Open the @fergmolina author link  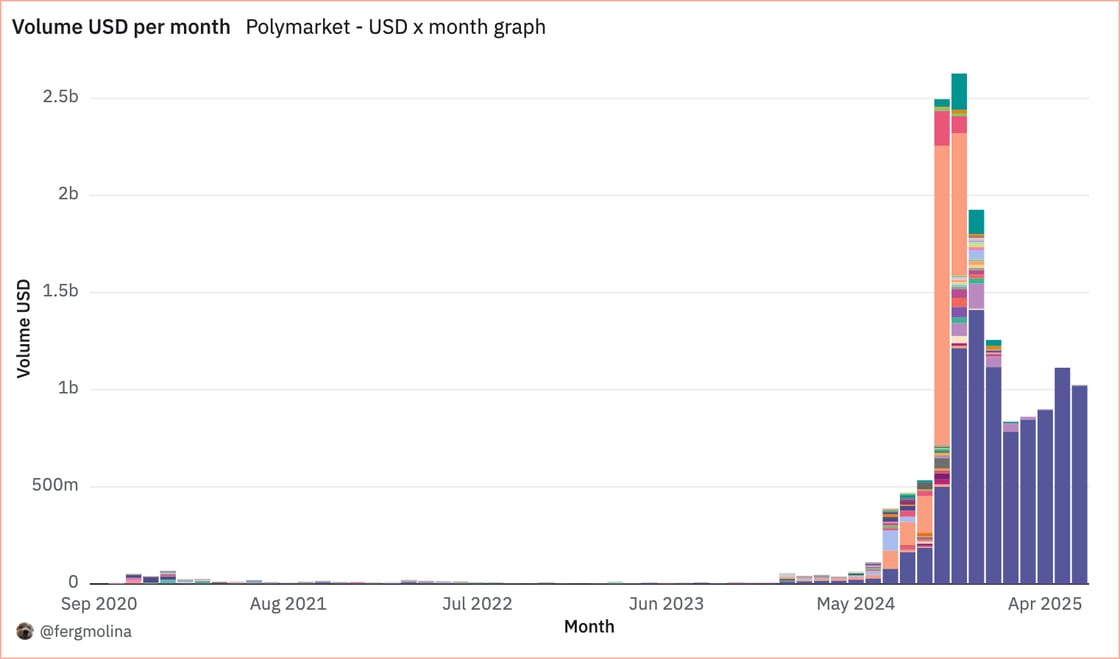86,631
